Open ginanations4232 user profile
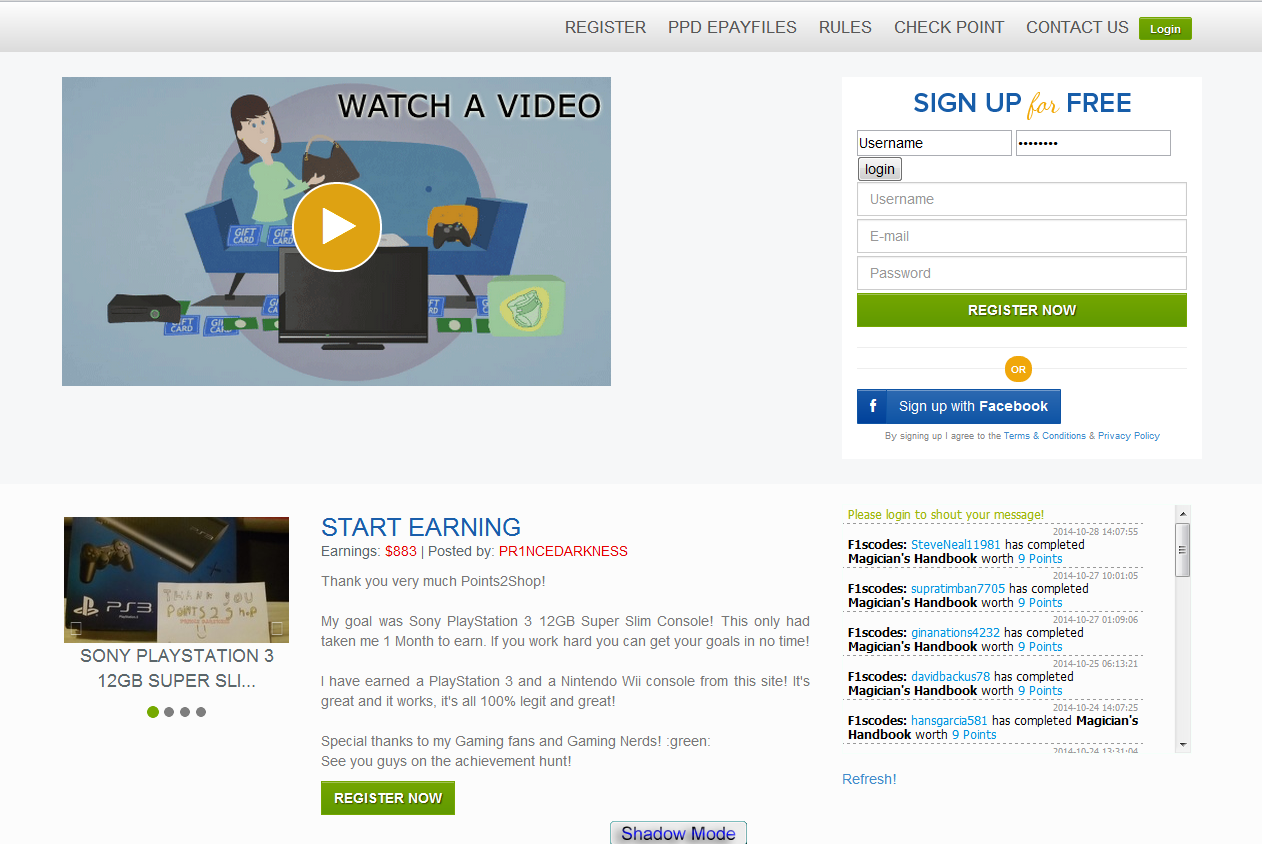The image size is (1262, 844). 955,633
